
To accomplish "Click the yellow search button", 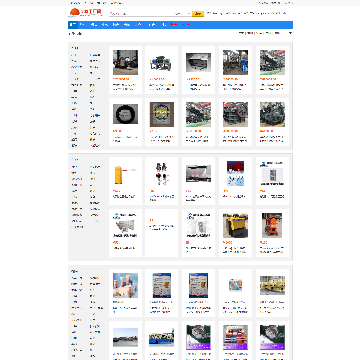I will (198, 14).
